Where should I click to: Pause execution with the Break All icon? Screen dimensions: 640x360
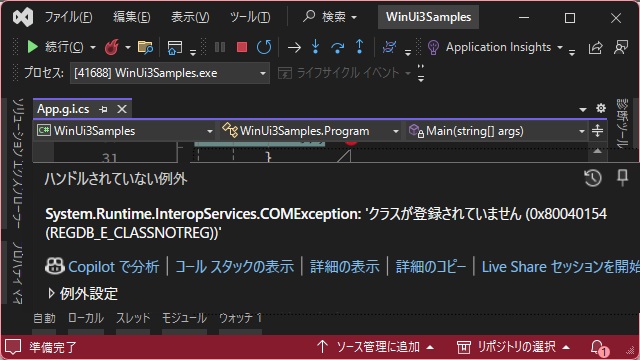pyautogui.click(x=220, y=47)
